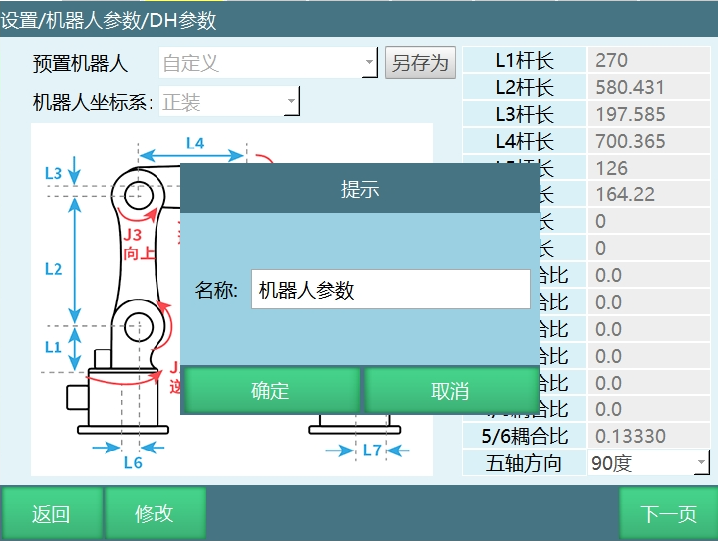Open the 机器人坐标系 coordinate system dropdown
This screenshot has height=541, width=718.
coord(229,101)
